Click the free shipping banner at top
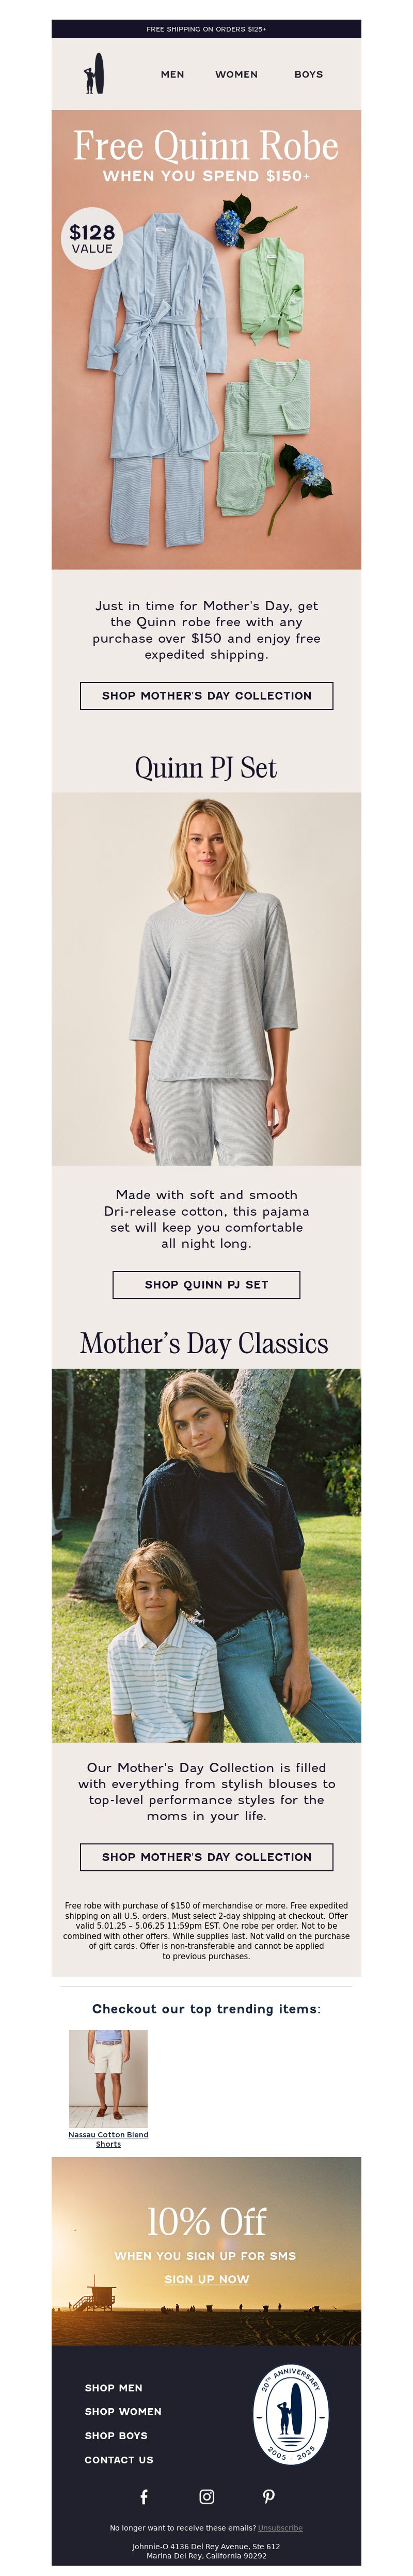This screenshot has width=413, height=2576. click(x=206, y=29)
